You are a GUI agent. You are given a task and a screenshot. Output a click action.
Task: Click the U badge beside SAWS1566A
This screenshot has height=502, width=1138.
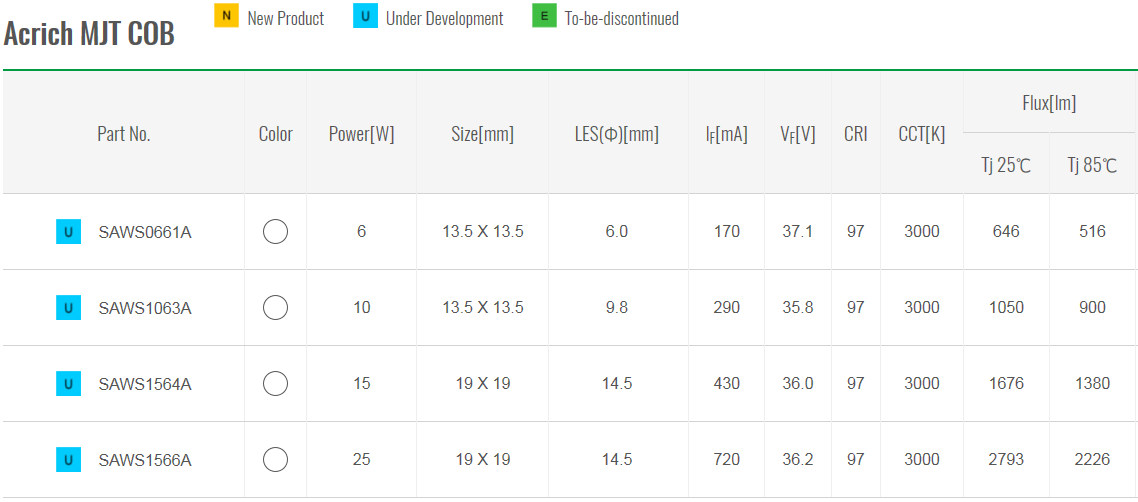(x=68, y=460)
